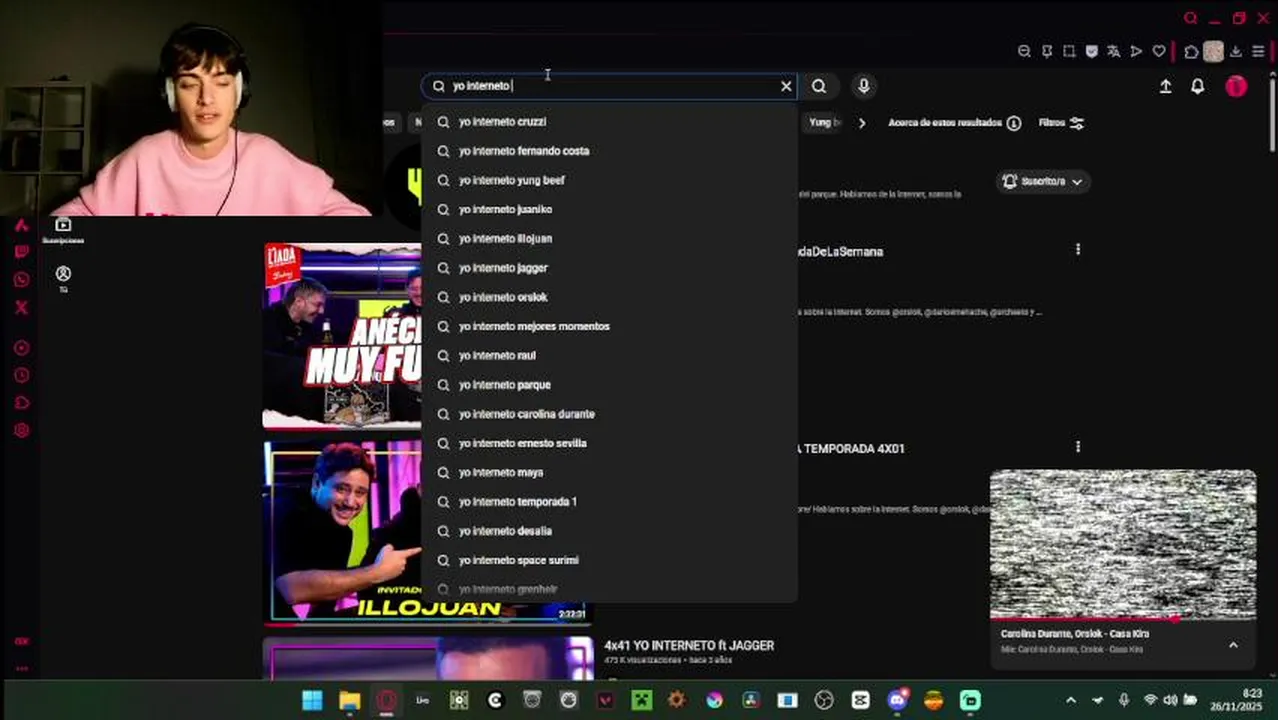The width and height of the screenshot is (1278, 720).
Task: Open the Suscripciones item in YouTube sidebar
Action: click(x=63, y=231)
